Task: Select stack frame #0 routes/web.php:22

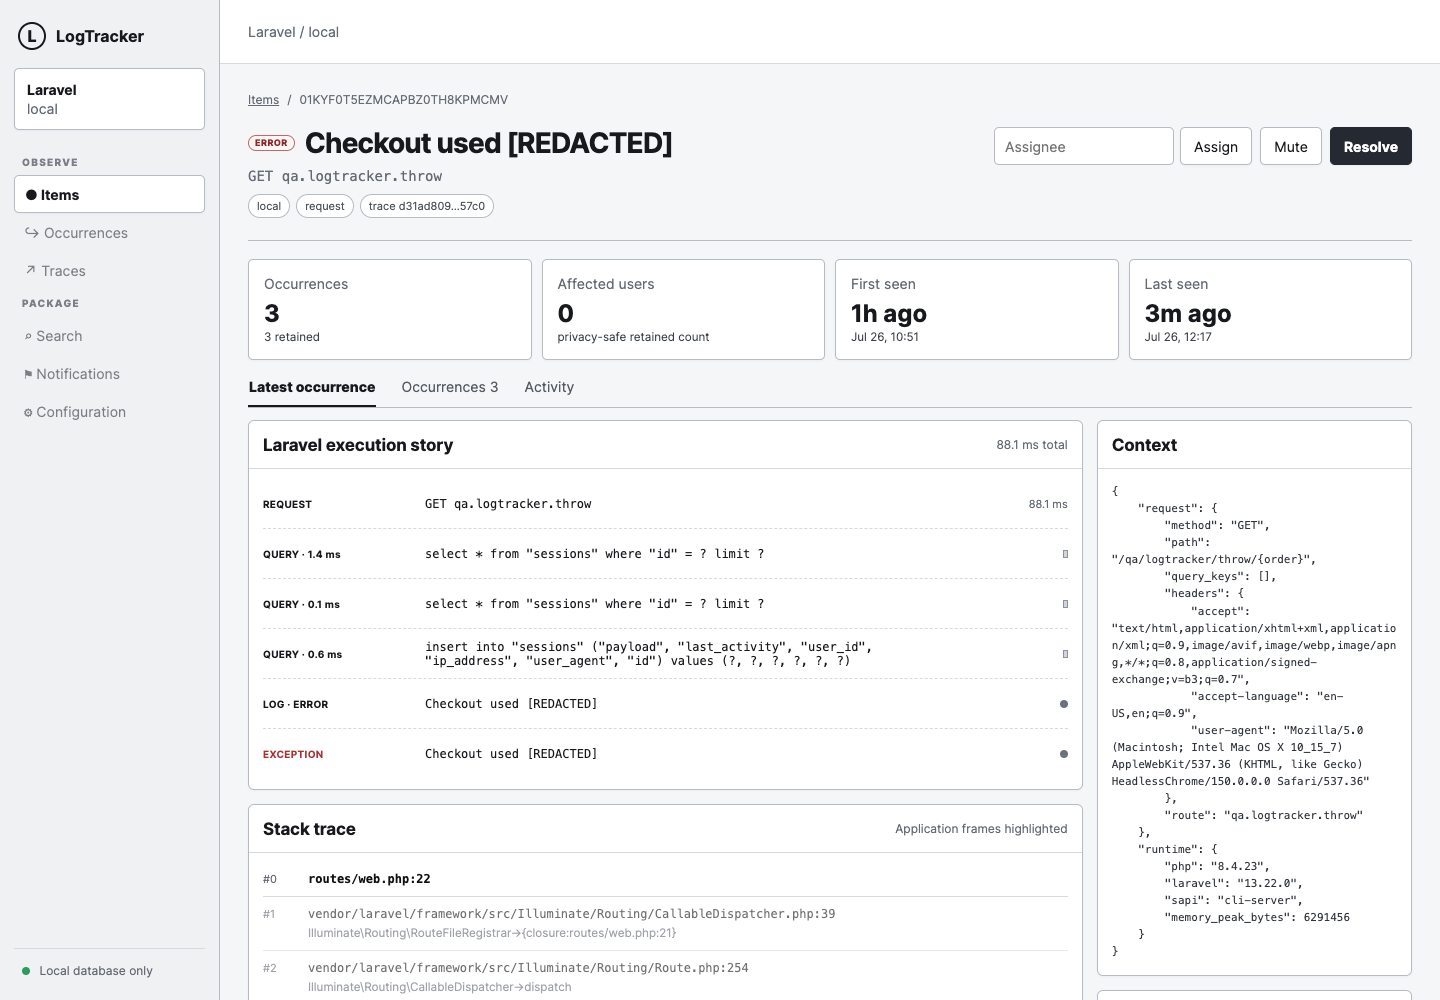Action: [665, 879]
